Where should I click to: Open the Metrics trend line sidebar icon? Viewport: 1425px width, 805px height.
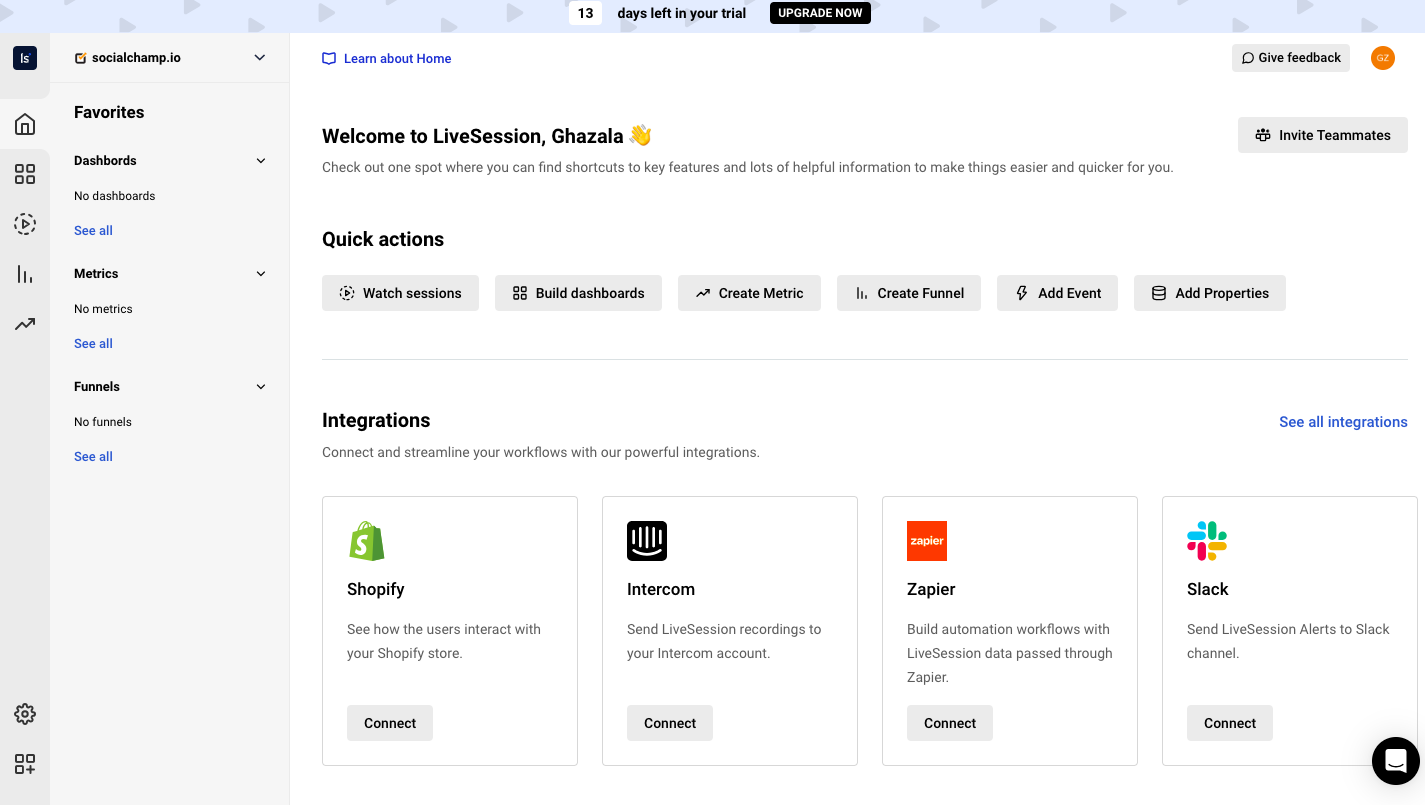pos(25,324)
